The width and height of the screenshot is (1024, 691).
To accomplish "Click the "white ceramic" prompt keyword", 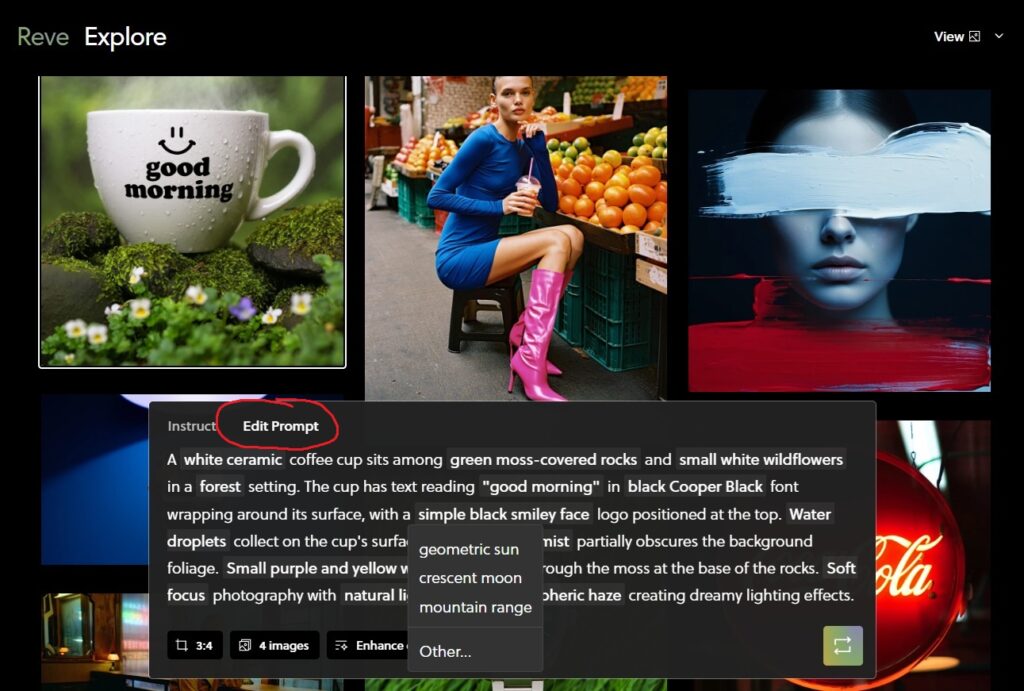I will (x=231, y=460).
